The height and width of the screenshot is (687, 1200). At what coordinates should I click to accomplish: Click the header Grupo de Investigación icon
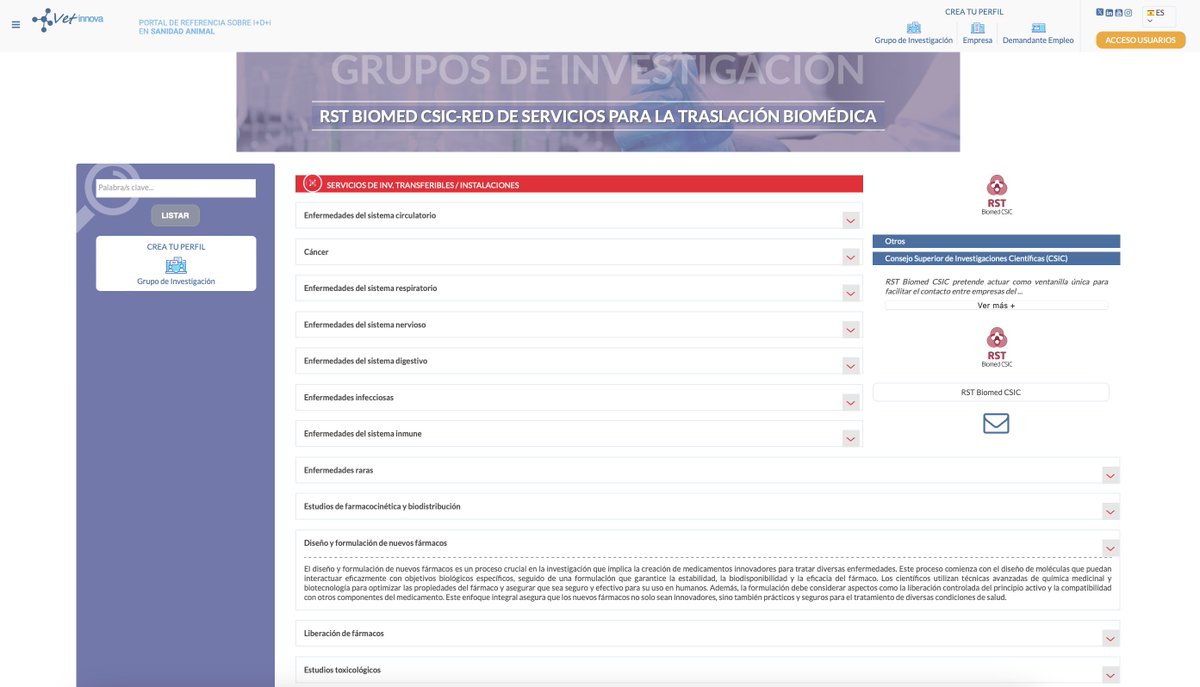tap(913, 27)
